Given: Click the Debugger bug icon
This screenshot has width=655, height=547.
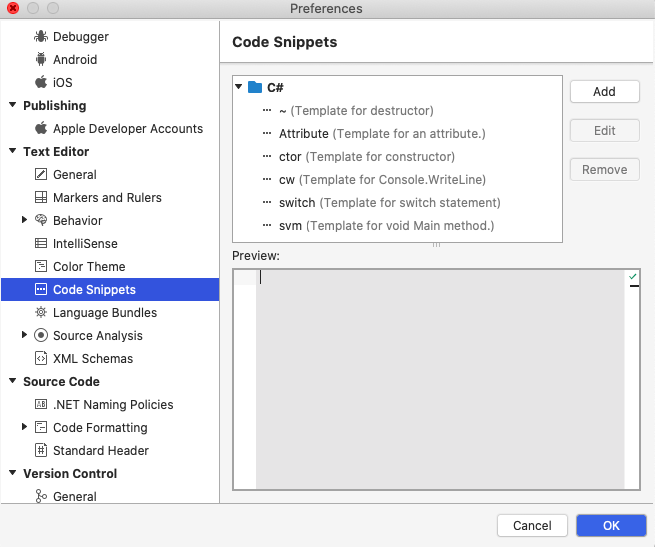Looking at the screenshot, I should point(41,37).
